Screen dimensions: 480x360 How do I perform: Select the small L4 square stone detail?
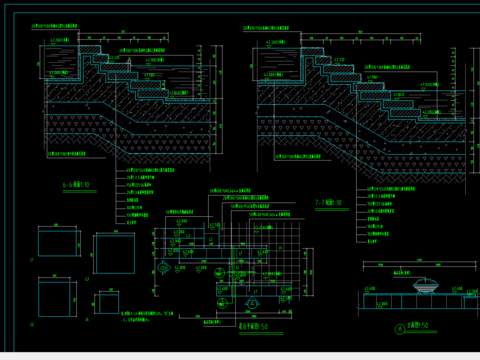(x=109, y=303)
